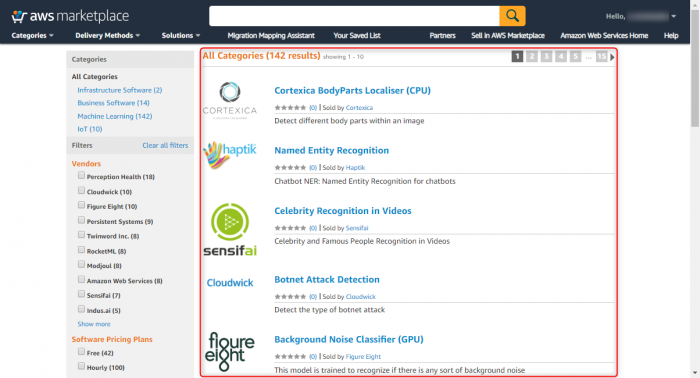The width and height of the screenshot is (700, 378).
Task: Click inside the marketplace search field
Action: click(x=354, y=16)
